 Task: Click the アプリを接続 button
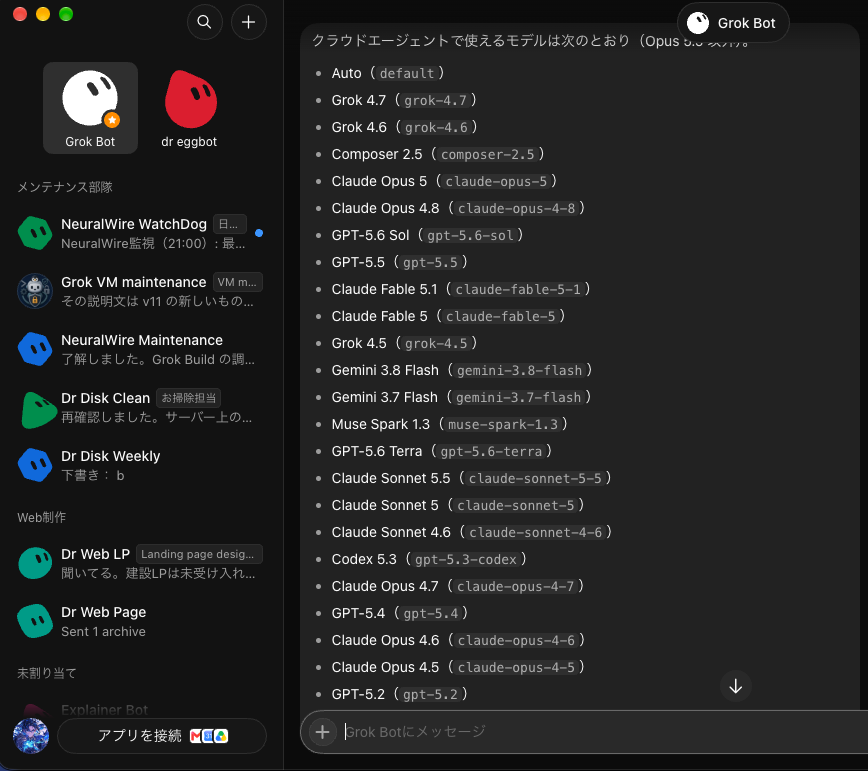coord(162,736)
